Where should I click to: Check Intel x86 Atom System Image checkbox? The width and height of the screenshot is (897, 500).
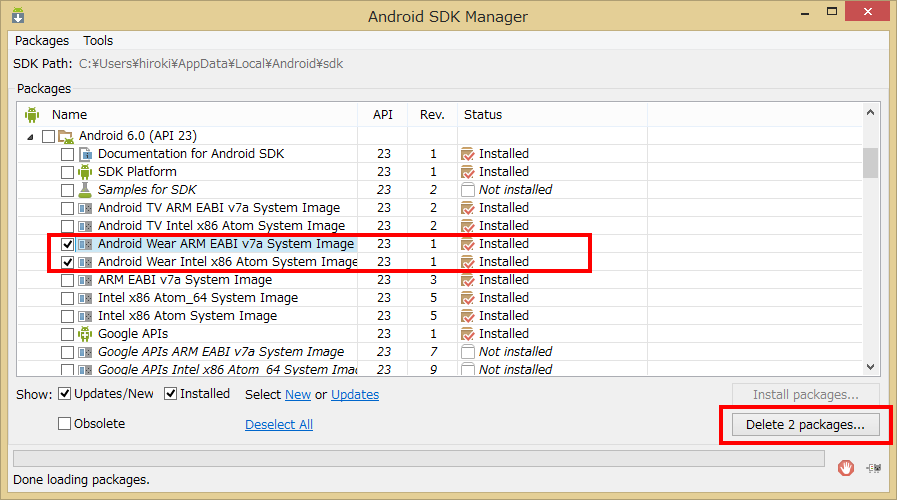click(68, 316)
